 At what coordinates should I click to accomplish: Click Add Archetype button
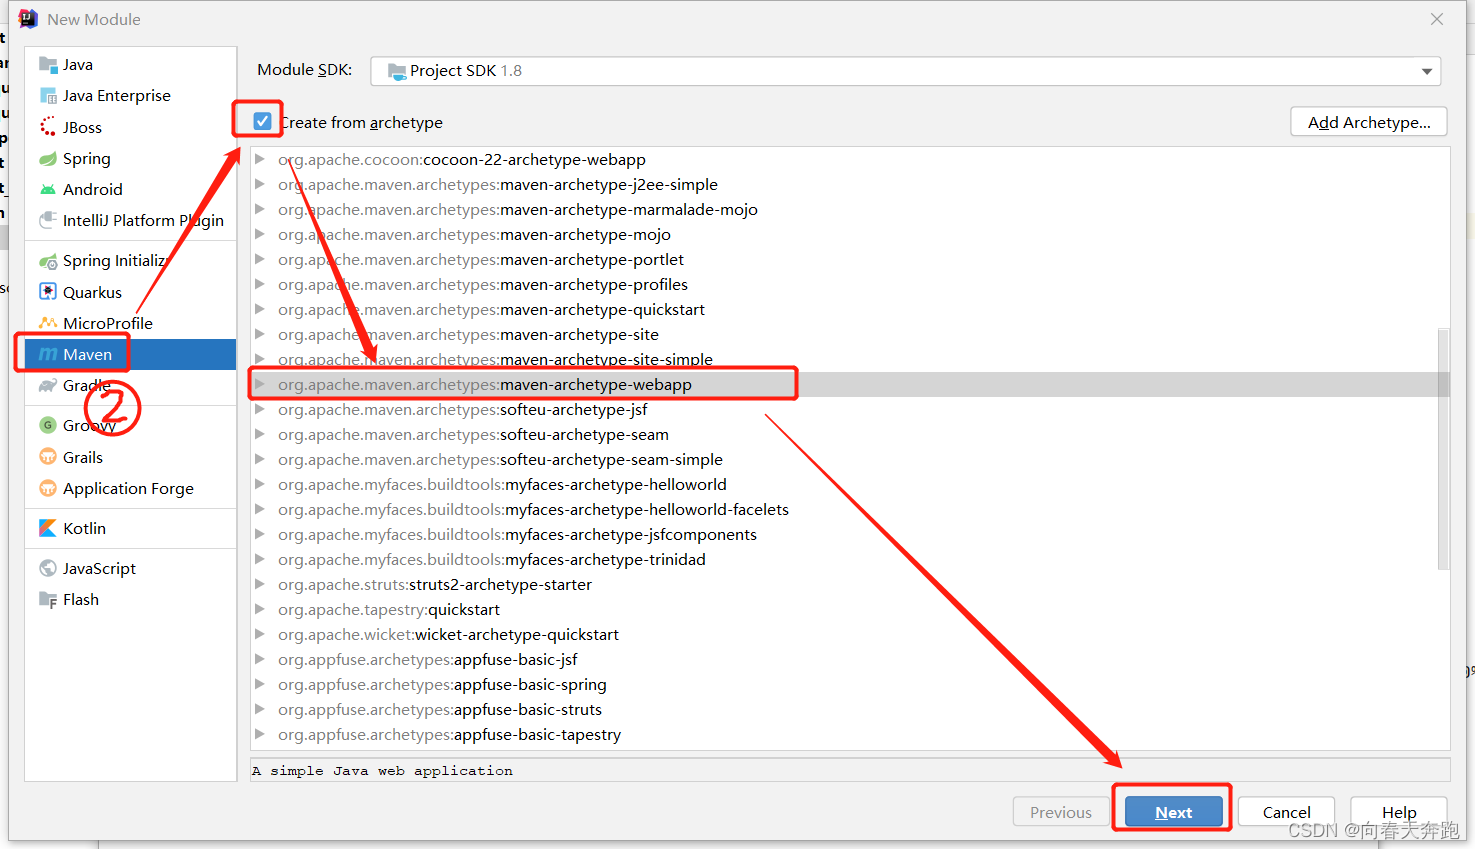(x=1369, y=122)
